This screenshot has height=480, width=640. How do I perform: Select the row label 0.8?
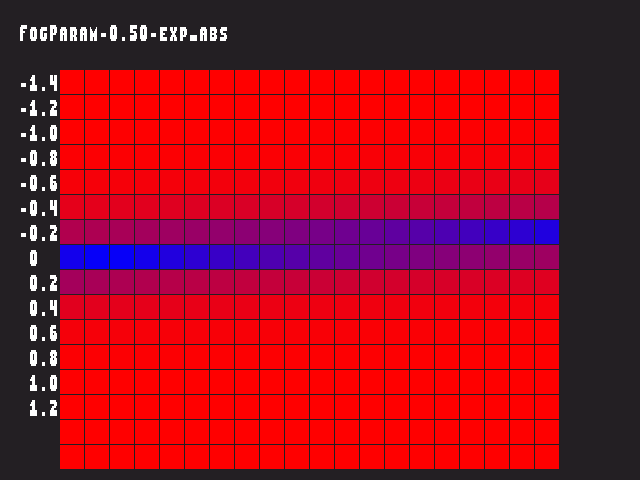click(x=44, y=358)
